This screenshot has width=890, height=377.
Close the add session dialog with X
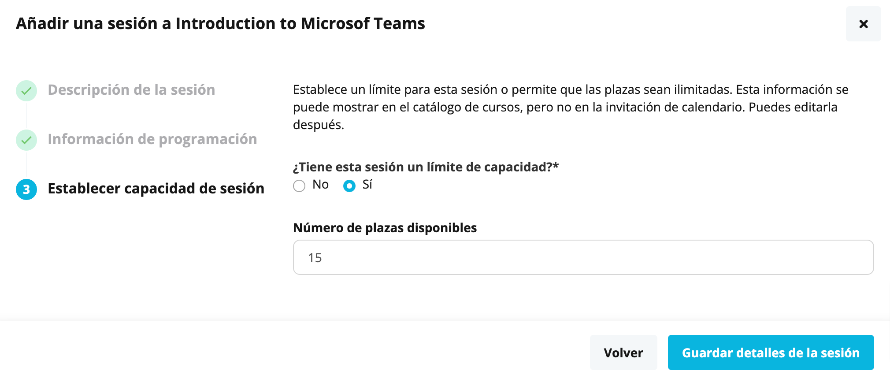(863, 24)
